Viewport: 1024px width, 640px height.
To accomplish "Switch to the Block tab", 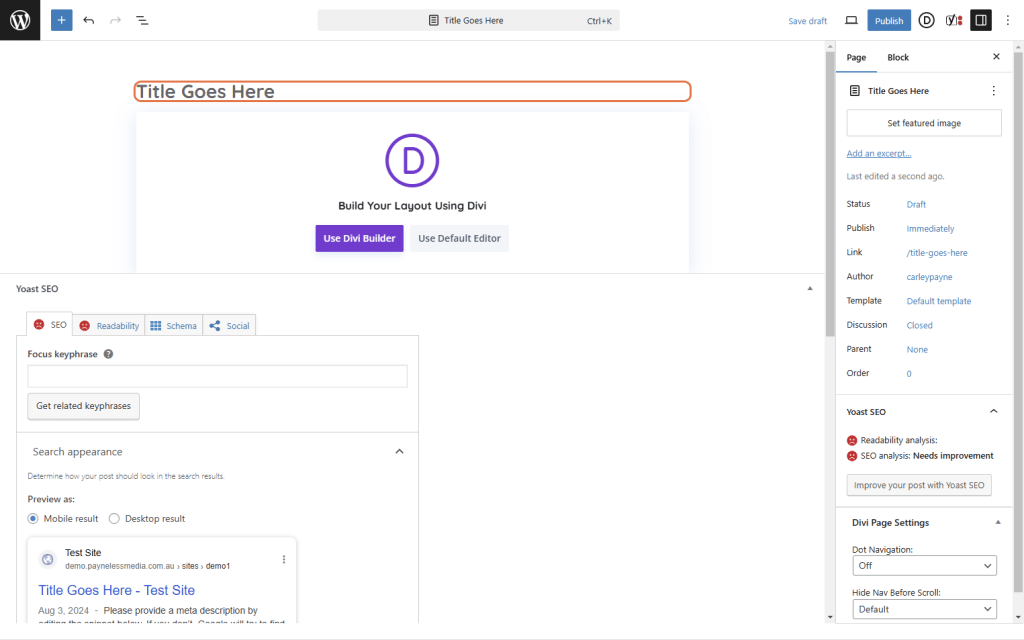I will coord(898,57).
